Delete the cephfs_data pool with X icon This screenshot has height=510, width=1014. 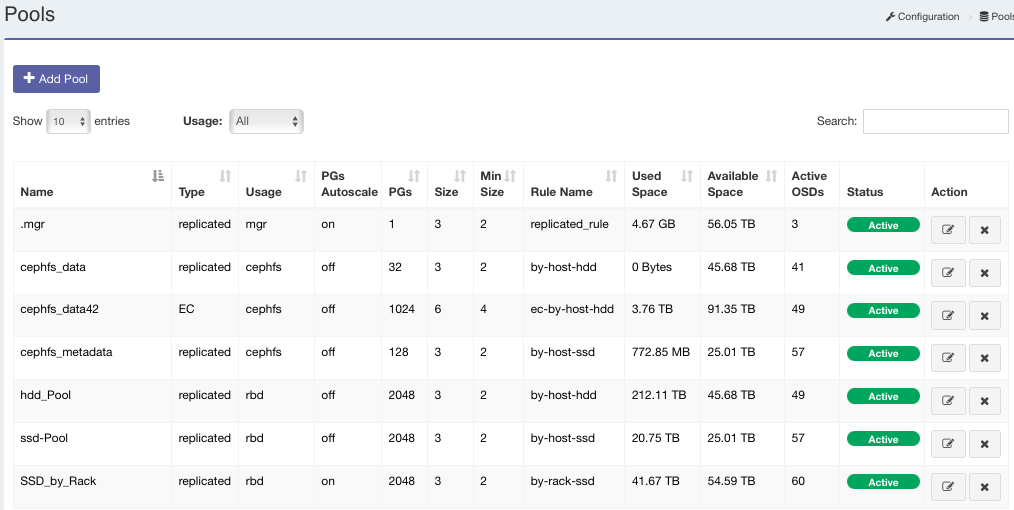pyautogui.click(x=984, y=273)
